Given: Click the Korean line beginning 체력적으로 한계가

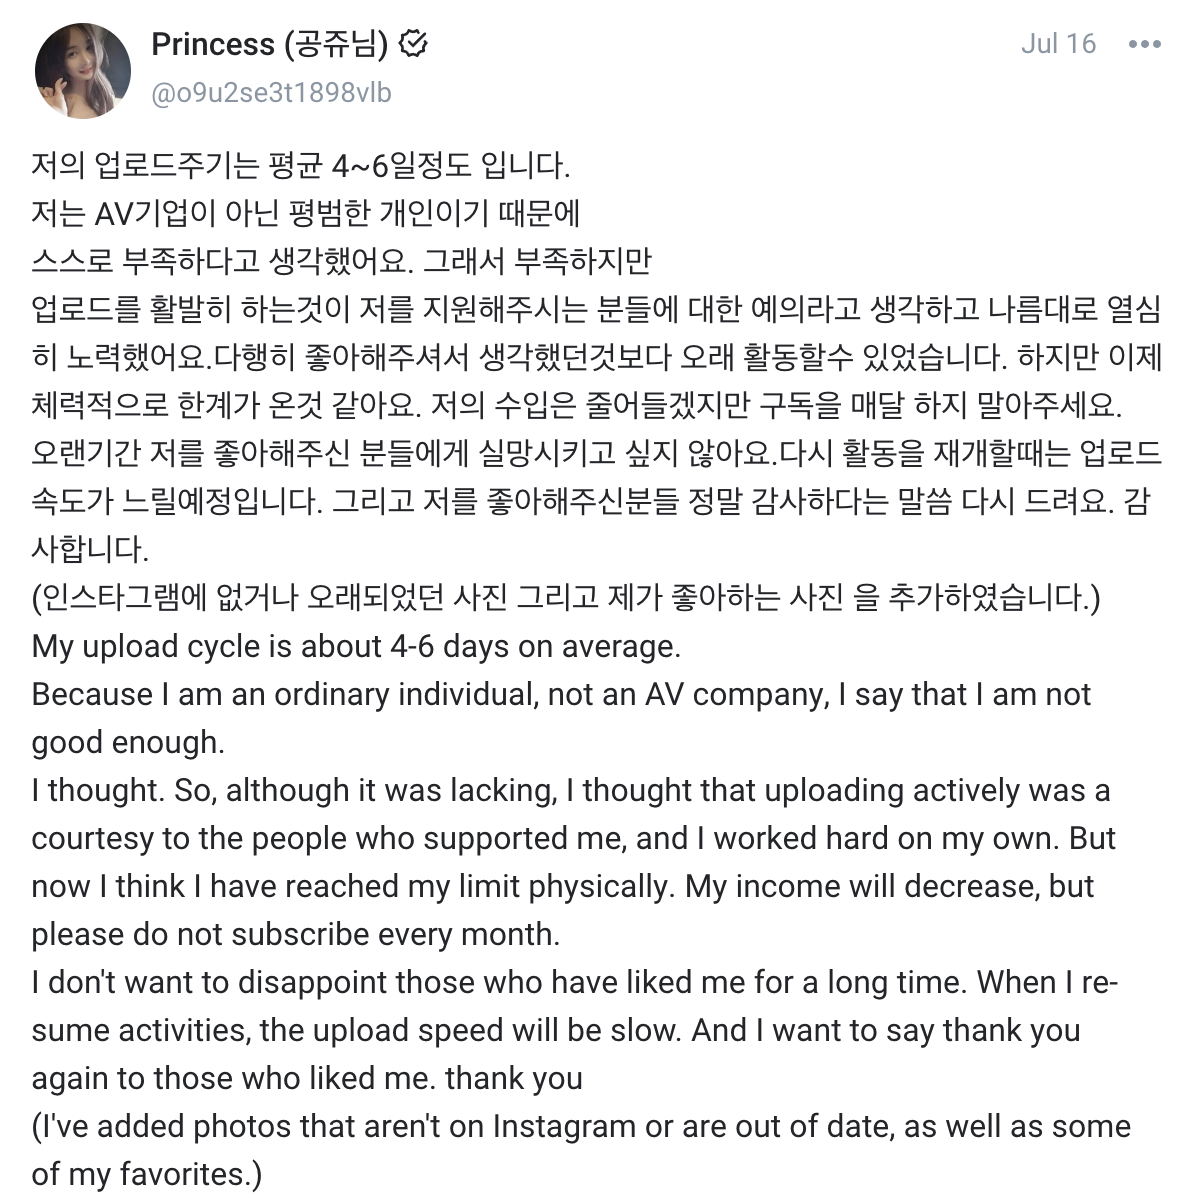Looking at the screenshot, I should coord(577,405).
